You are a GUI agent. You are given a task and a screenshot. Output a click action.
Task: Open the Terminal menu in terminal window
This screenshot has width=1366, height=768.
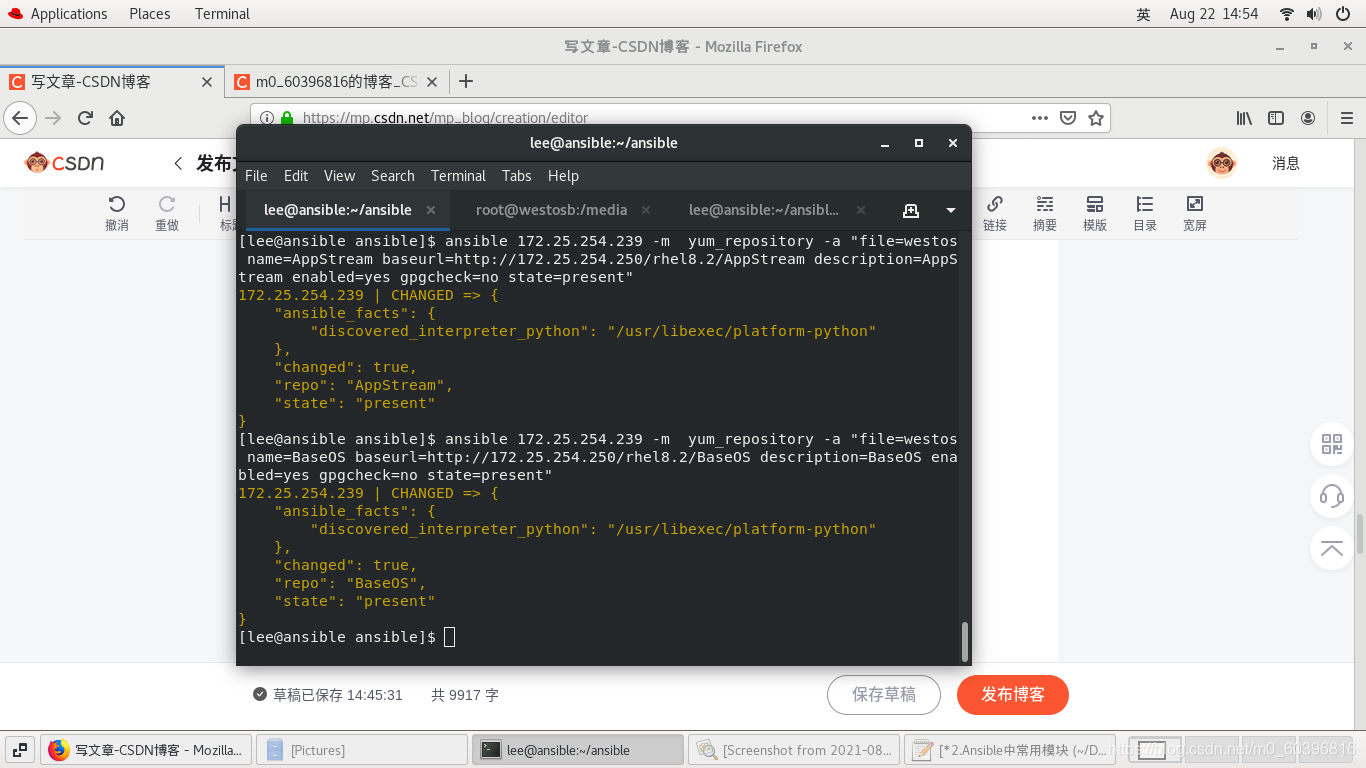pyautogui.click(x=458, y=175)
